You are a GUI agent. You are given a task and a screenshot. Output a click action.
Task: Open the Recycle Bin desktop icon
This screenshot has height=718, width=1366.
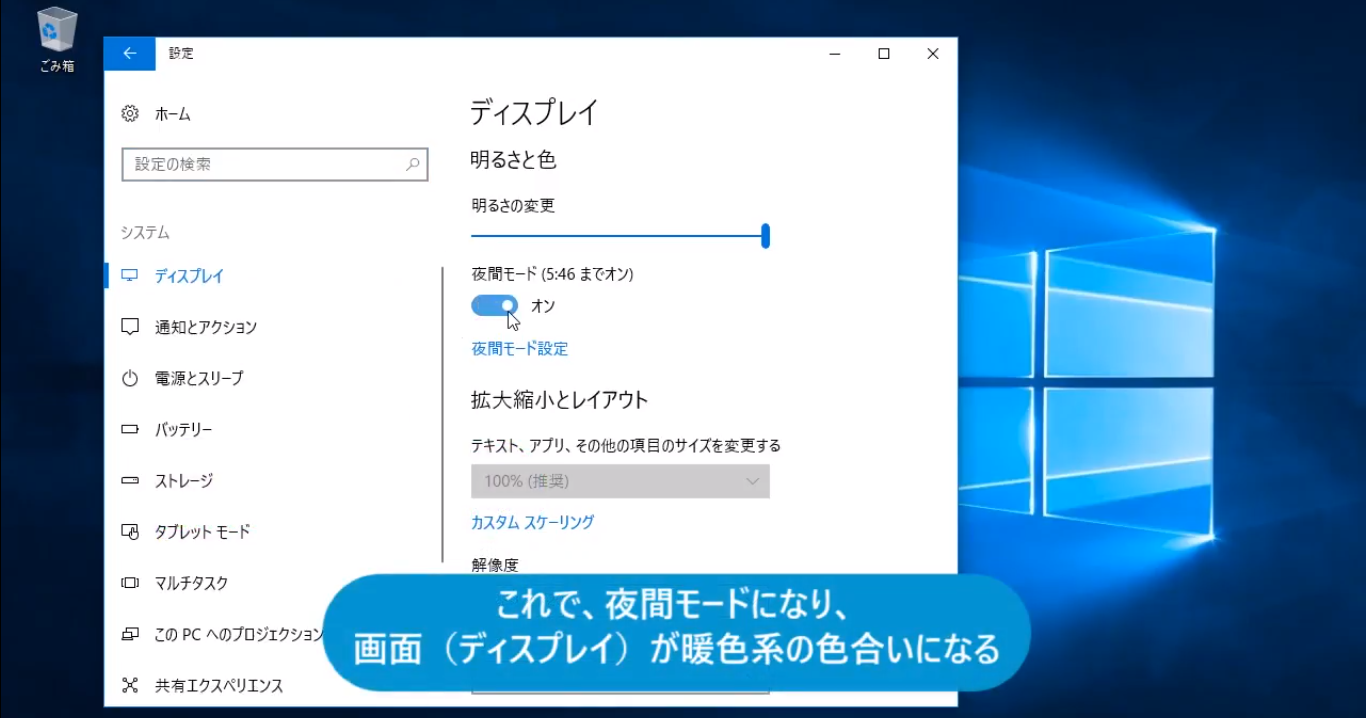[x=57, y=40]
